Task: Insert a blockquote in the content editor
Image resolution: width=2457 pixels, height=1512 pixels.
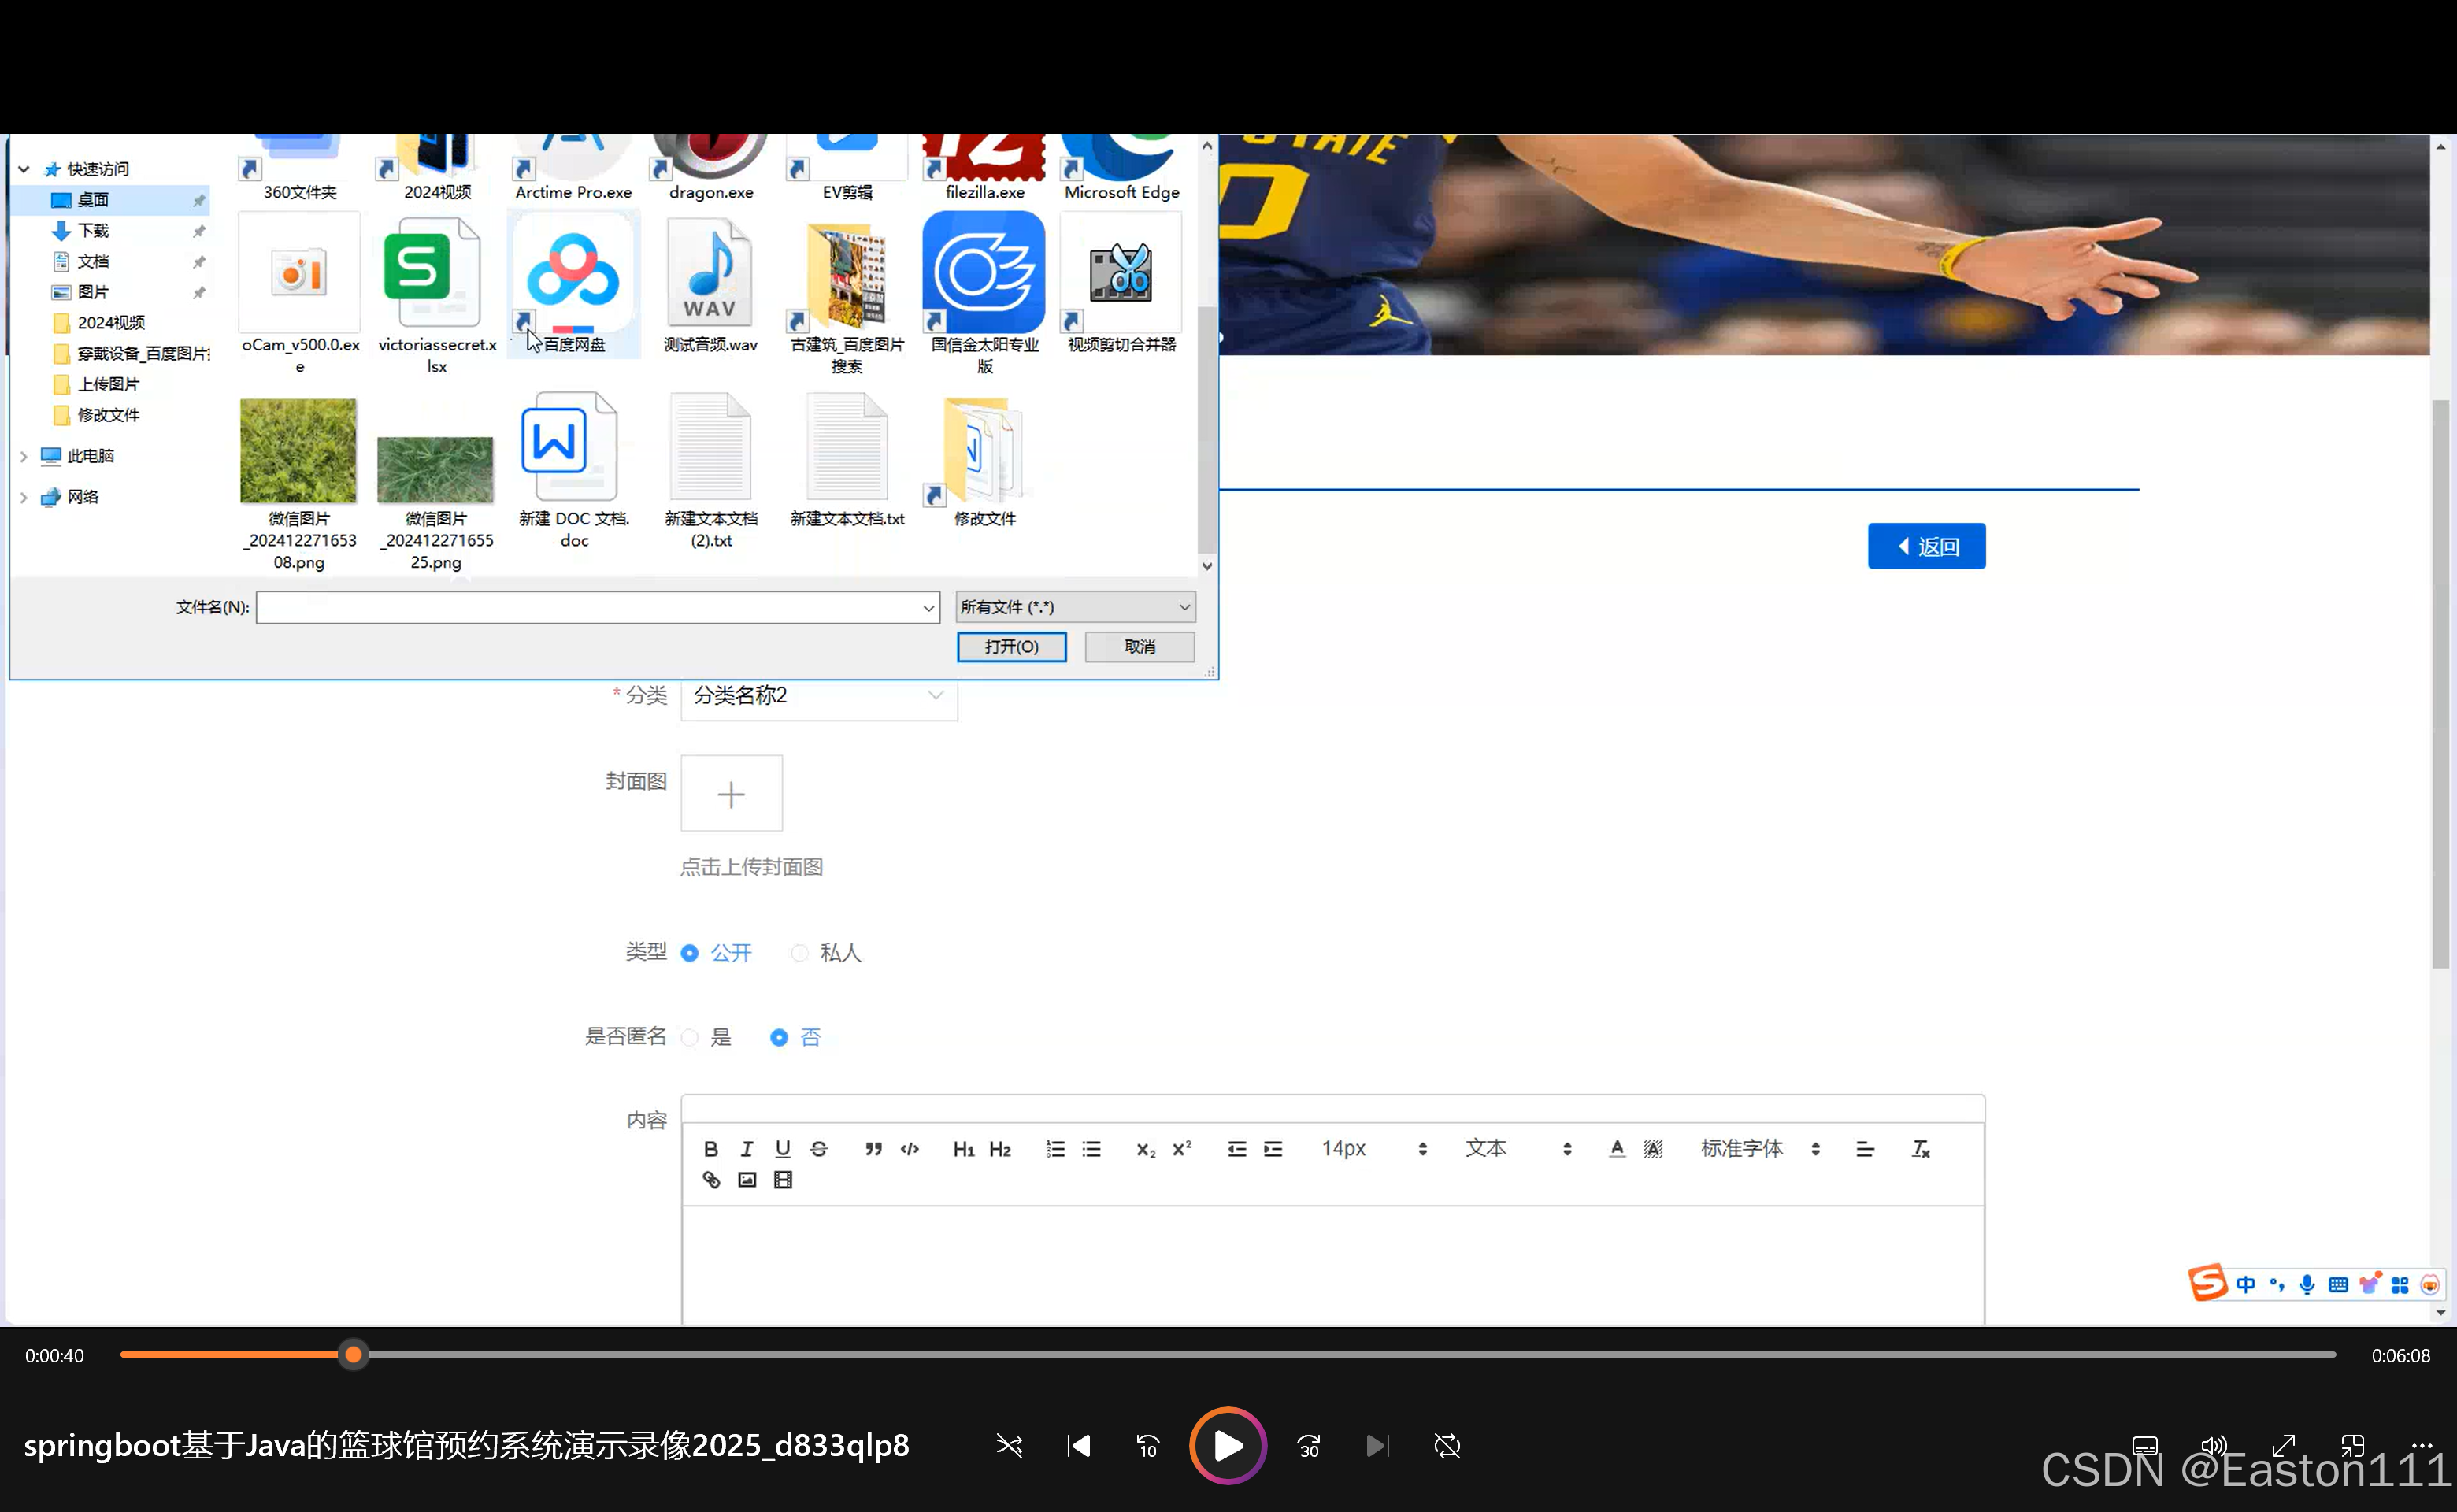Action: point(873,1148)
